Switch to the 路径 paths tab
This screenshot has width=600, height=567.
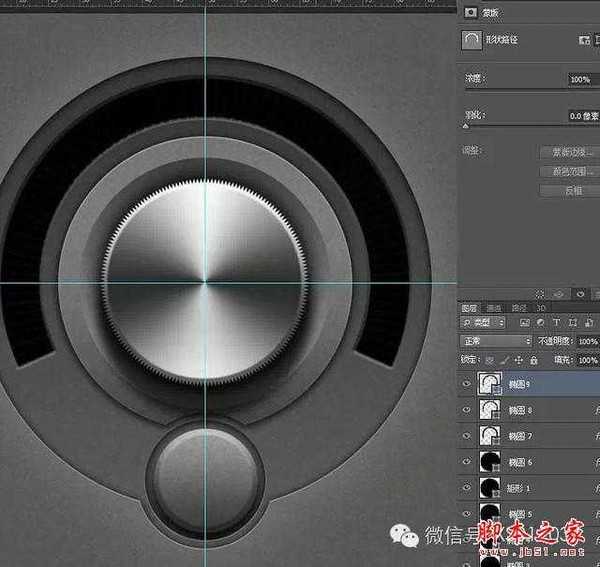point(519,308)
